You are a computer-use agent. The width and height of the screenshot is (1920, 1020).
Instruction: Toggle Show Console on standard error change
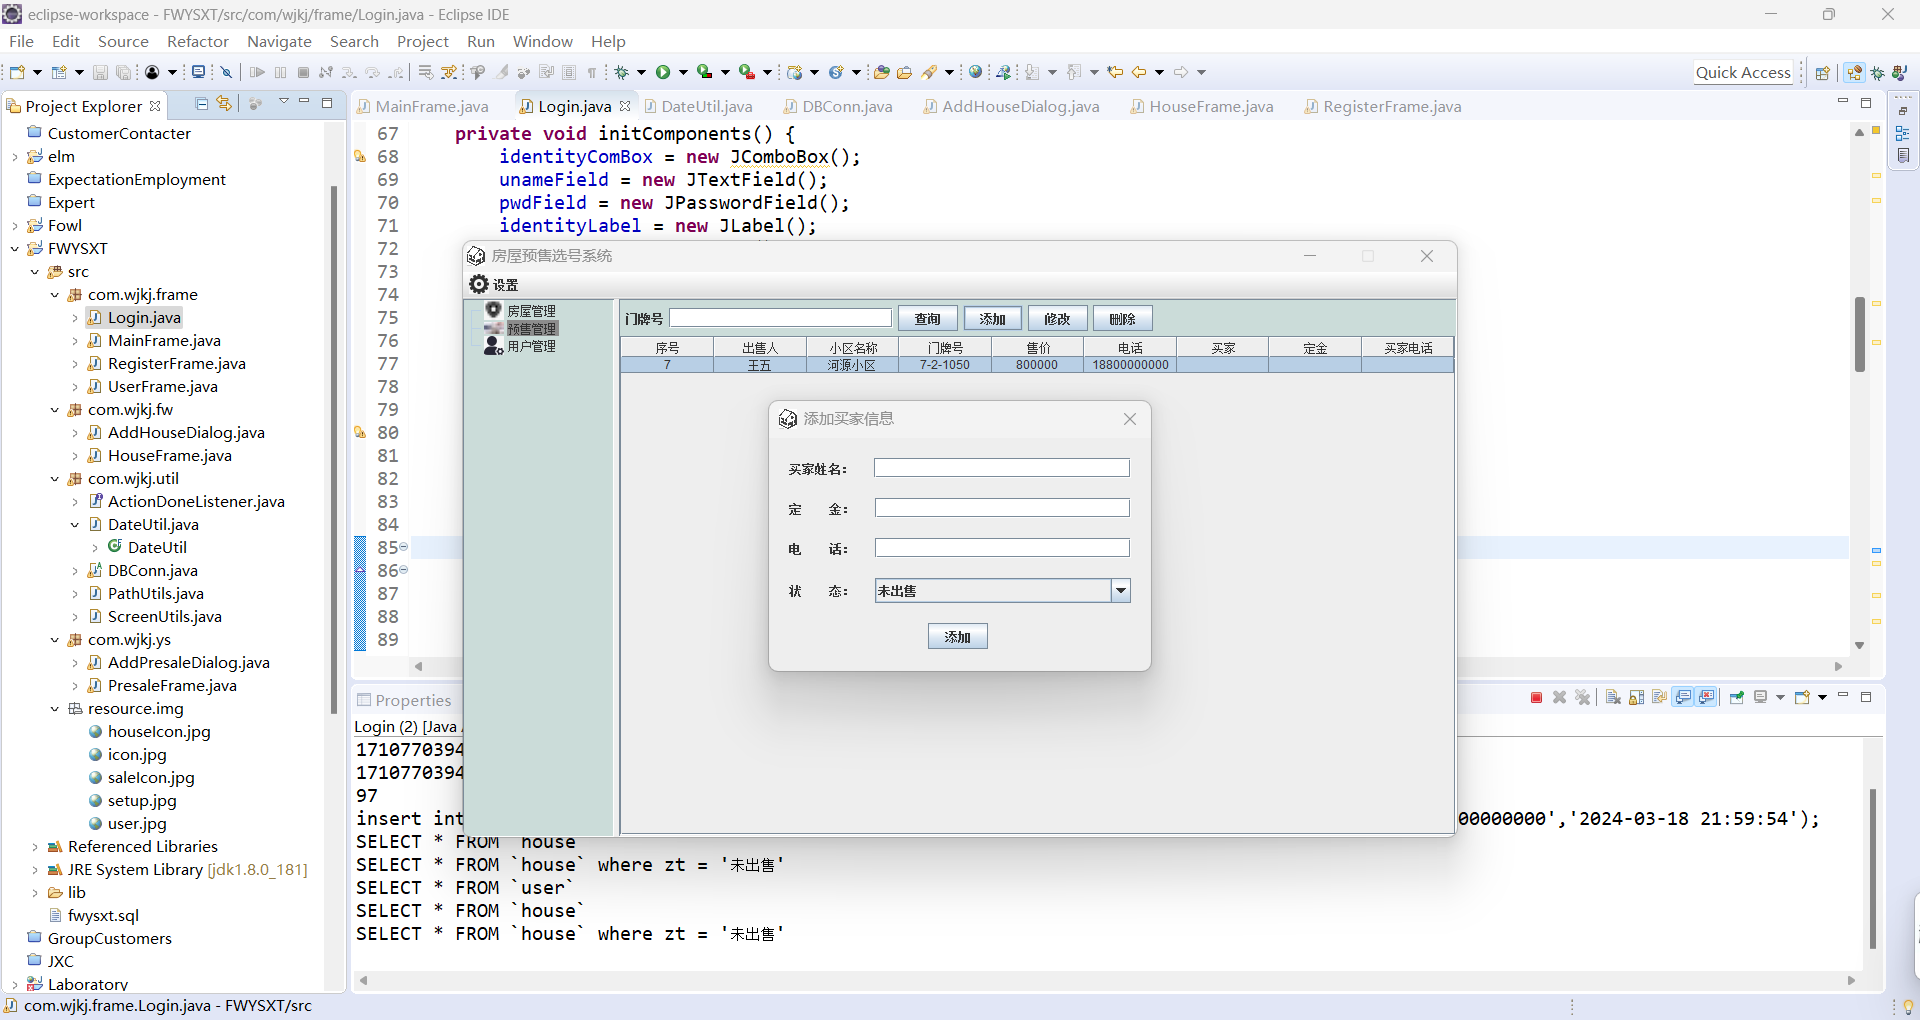tap(1706, 697)
